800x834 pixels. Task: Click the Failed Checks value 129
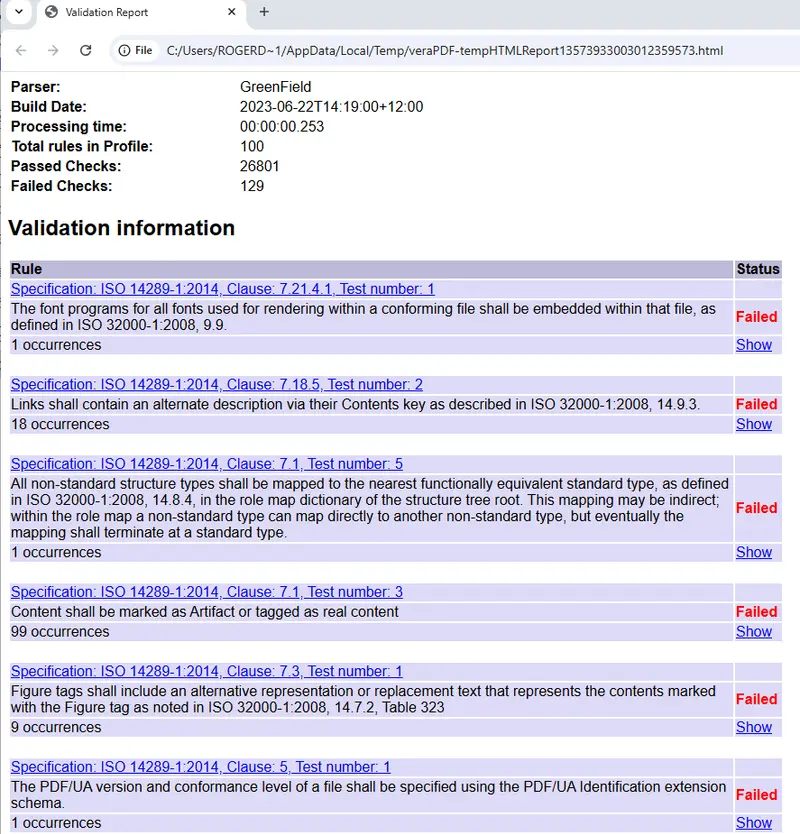point(252,186)
